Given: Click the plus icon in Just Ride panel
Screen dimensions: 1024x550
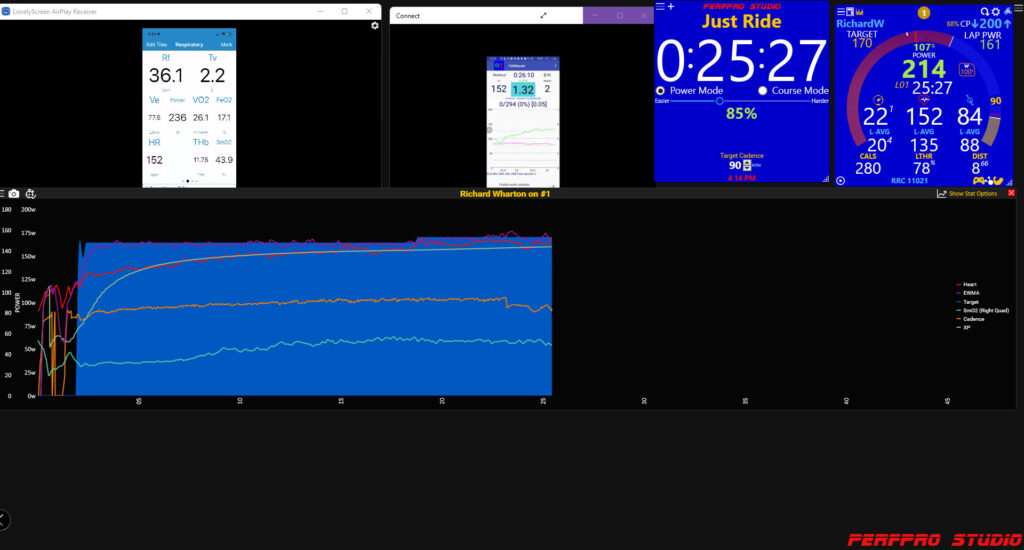Looking at the screenshot, I should (671, 7).
